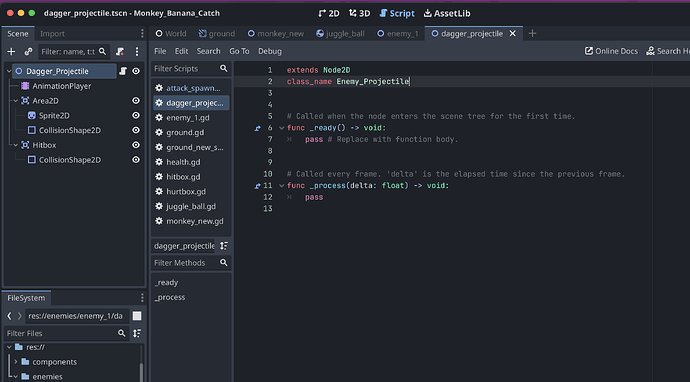Add a new scene tab
The width and height of the screenshot is (690, 382).
(532, 33)
